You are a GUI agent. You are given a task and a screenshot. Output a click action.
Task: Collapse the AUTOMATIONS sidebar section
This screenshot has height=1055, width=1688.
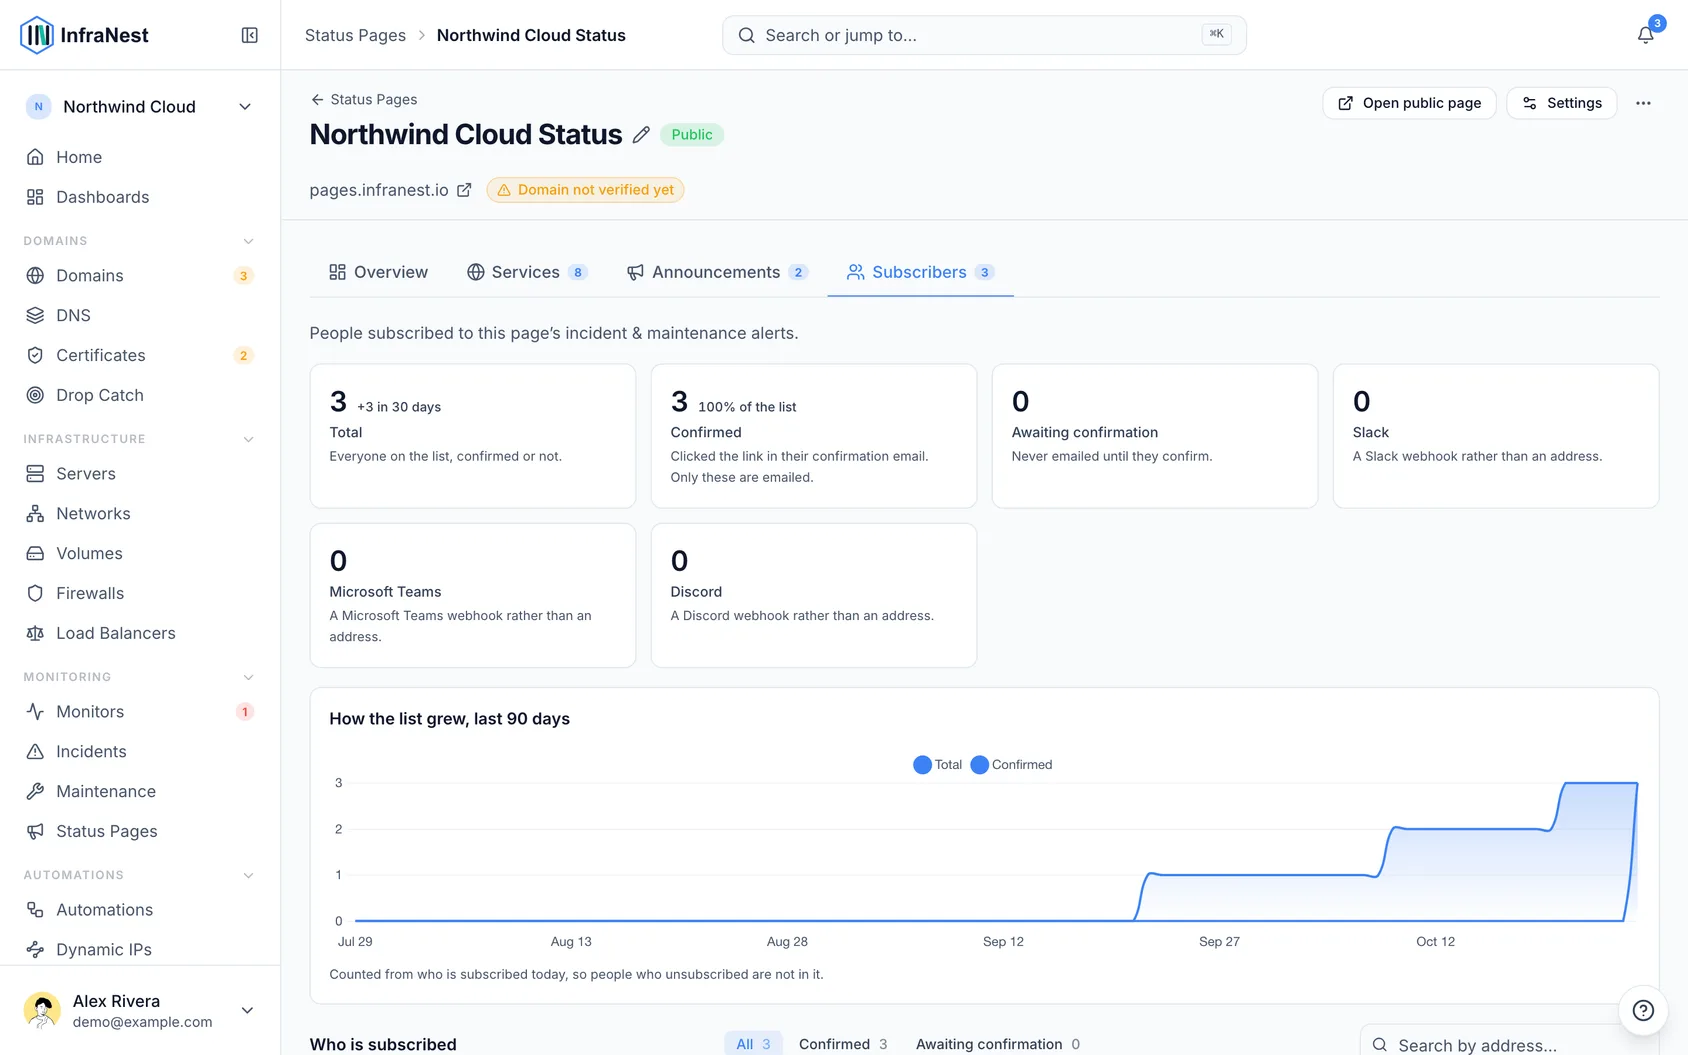coord(249,875)
